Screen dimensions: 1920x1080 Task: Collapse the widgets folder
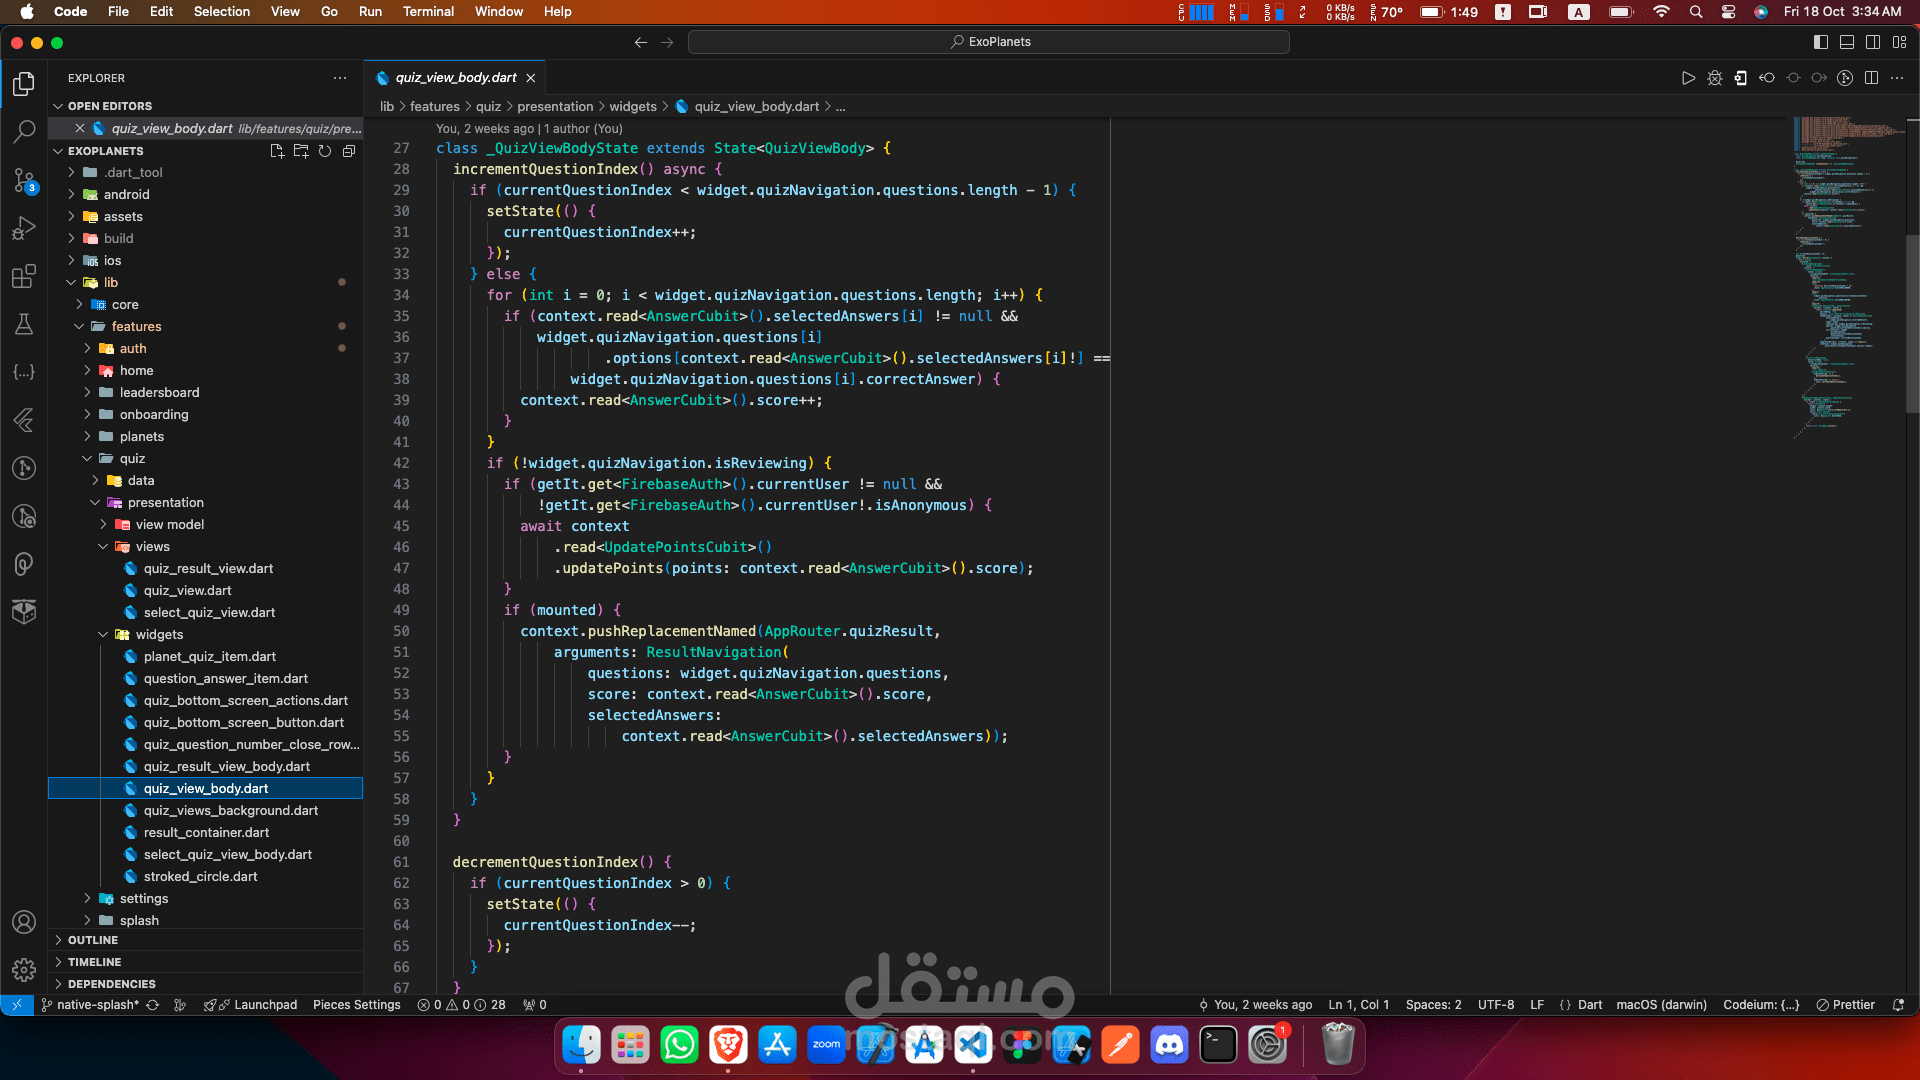click(x=159, y=634)
